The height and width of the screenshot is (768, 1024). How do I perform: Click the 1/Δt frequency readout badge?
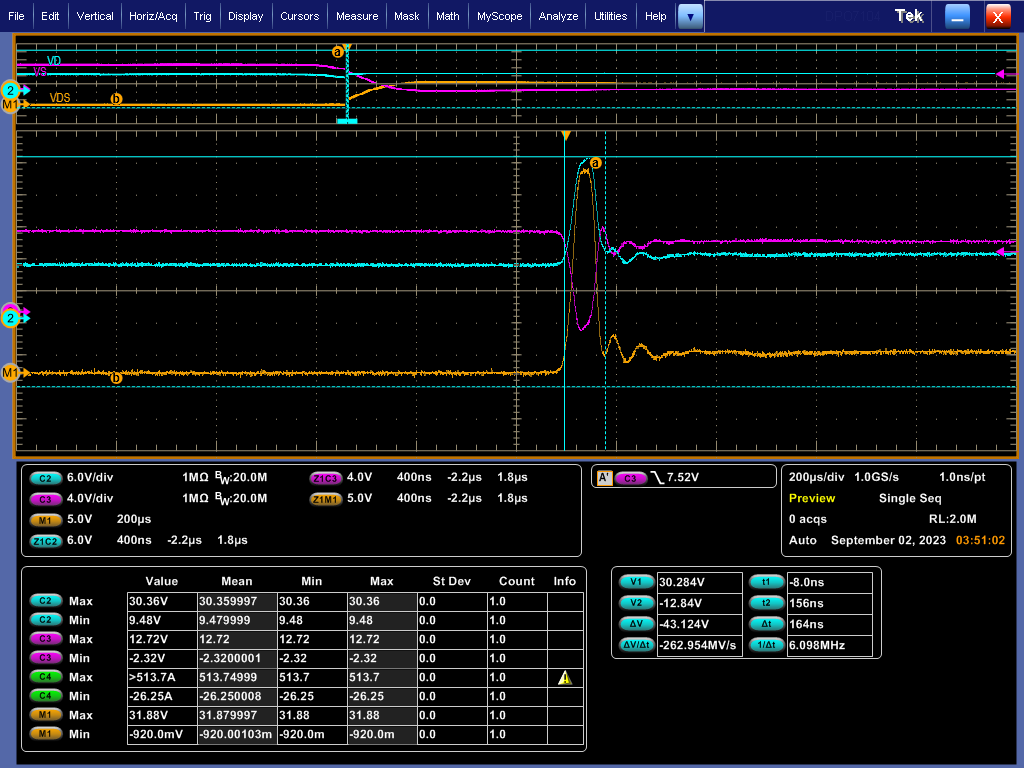point(765,645)
